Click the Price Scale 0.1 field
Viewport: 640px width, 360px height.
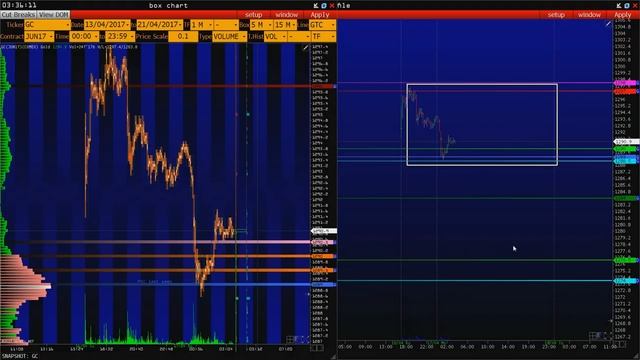183,36
